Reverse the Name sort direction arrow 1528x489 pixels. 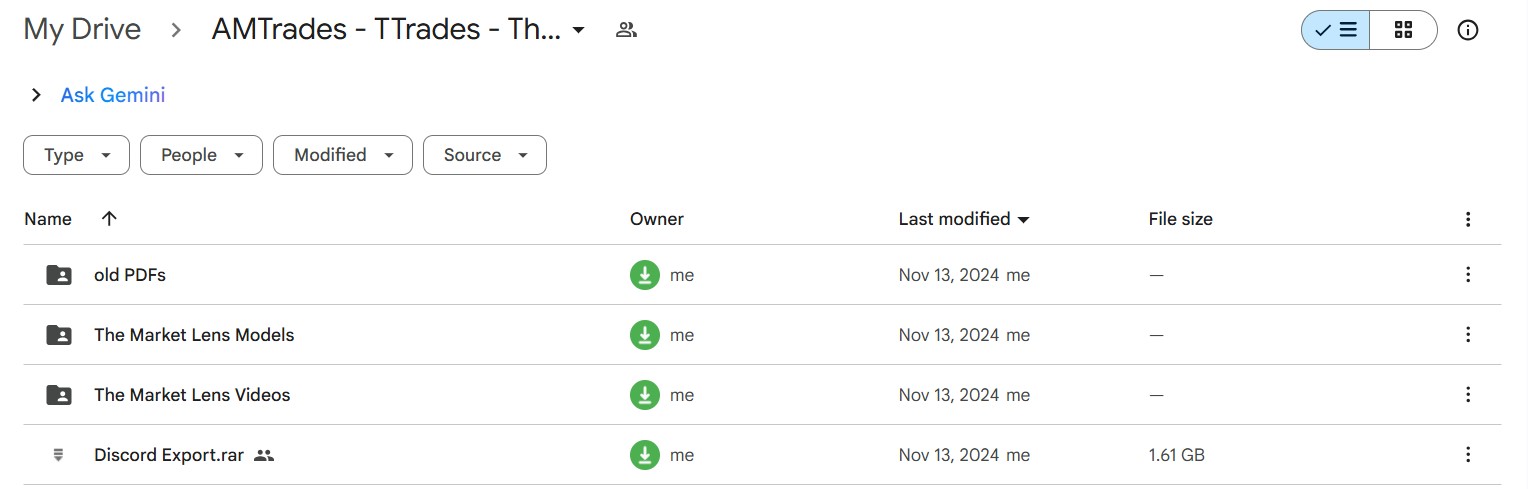(x=109, y=219)
